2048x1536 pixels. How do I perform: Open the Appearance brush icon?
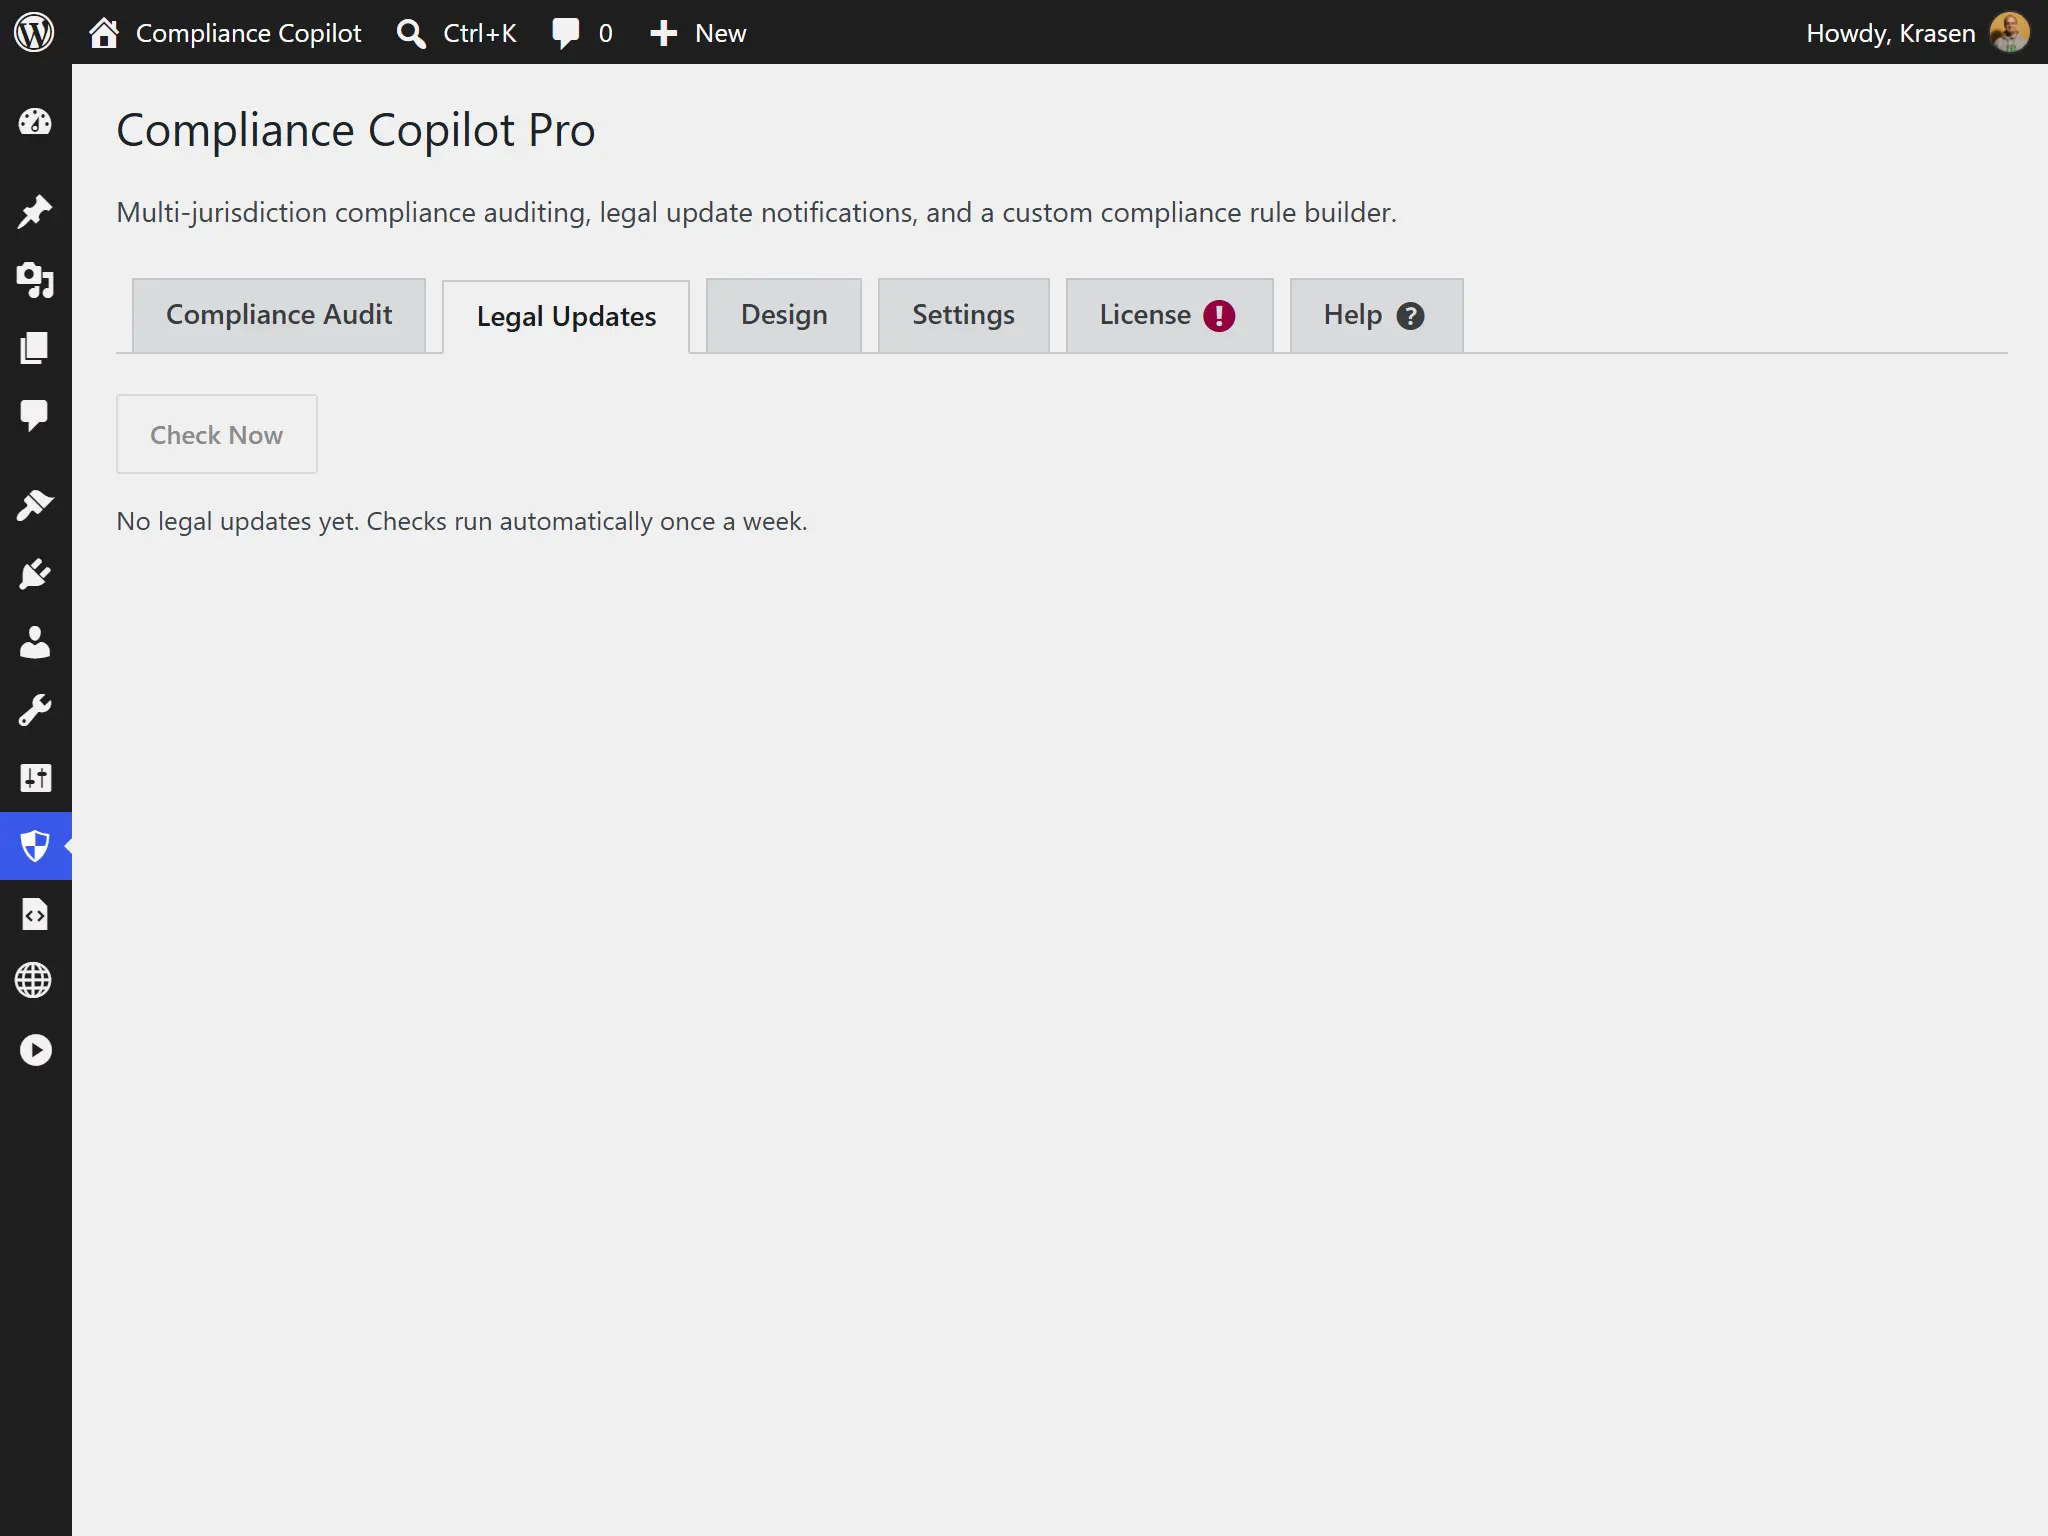(35, 505)
